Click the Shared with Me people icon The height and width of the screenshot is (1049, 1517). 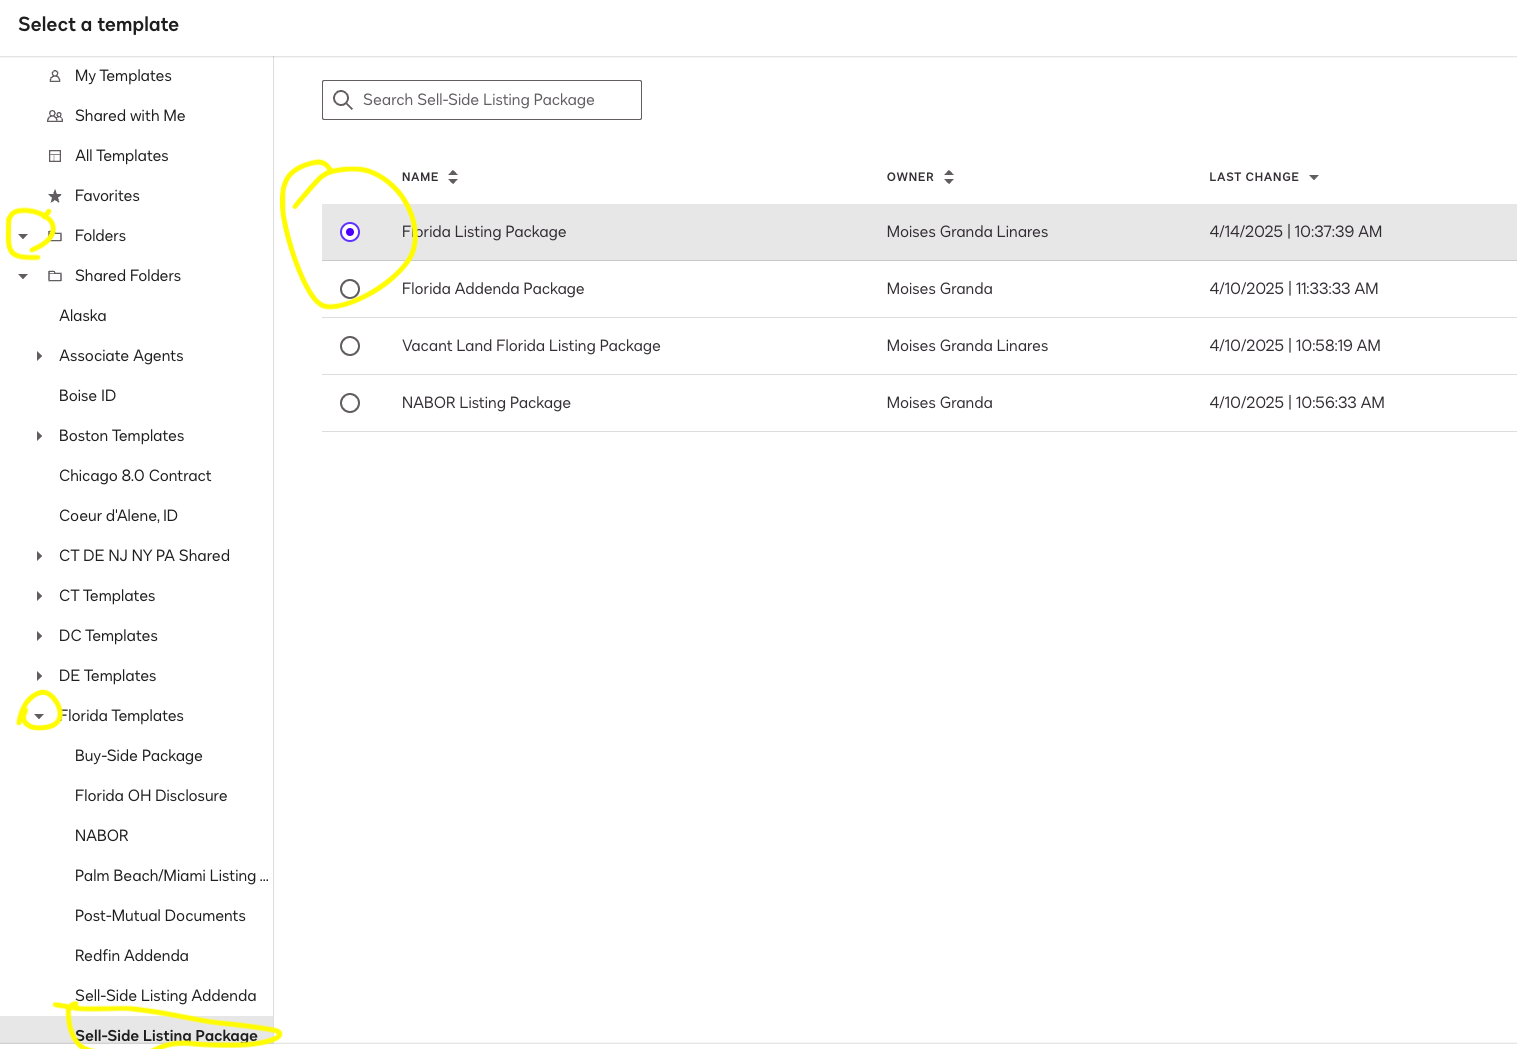coord(55,116)
